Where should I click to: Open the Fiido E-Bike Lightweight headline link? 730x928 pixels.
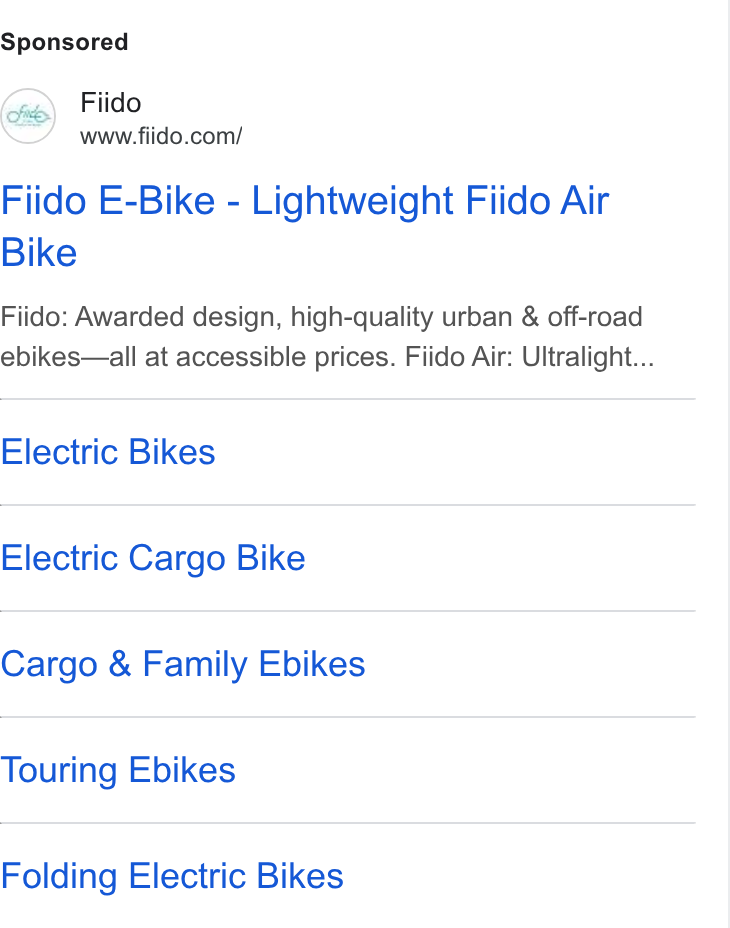304,226
